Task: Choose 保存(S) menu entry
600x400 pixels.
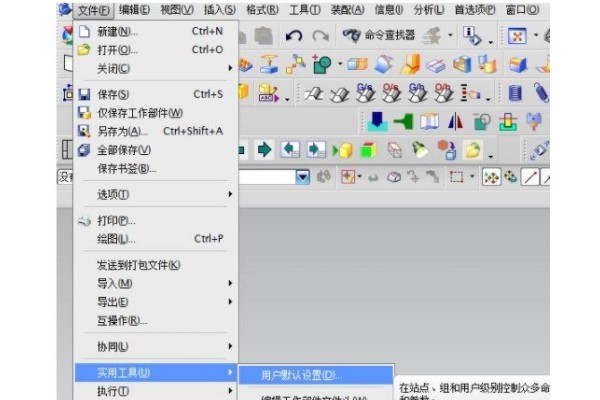Action: (156, 94)
